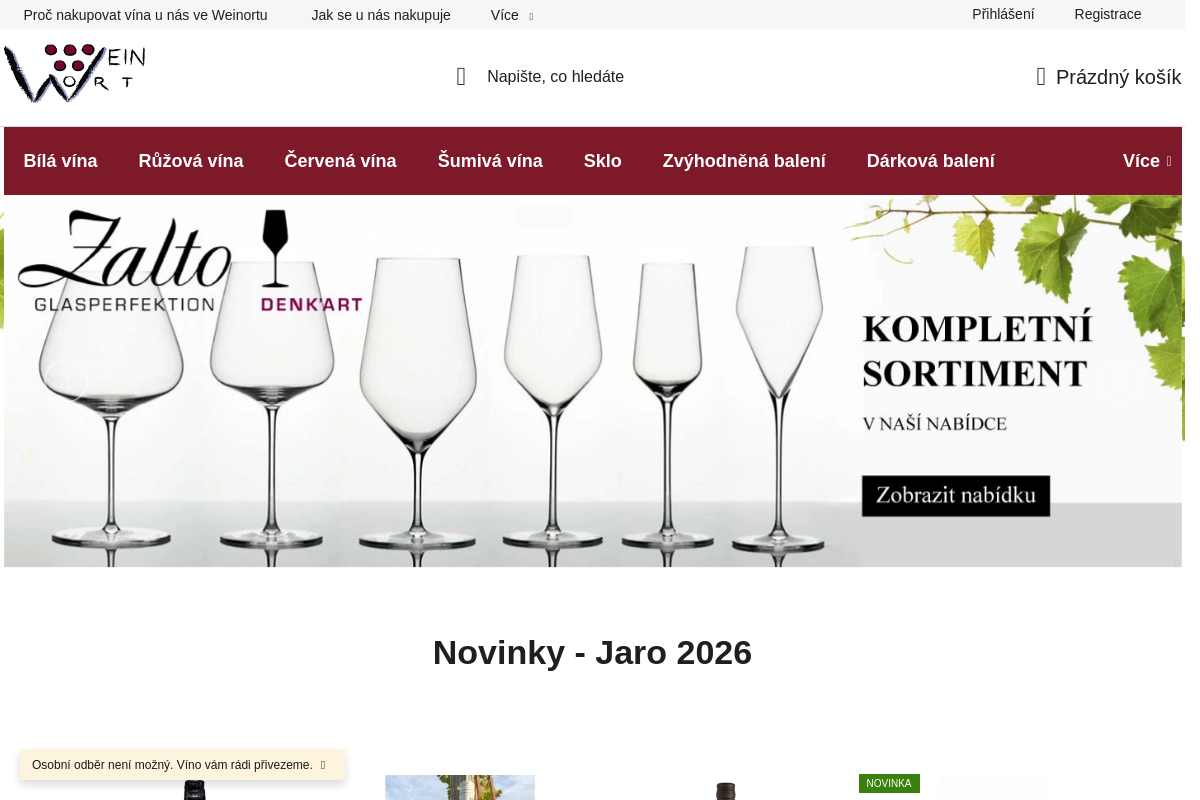Go to previous banner slide
1200x800 pixels.
click(65, 381)
